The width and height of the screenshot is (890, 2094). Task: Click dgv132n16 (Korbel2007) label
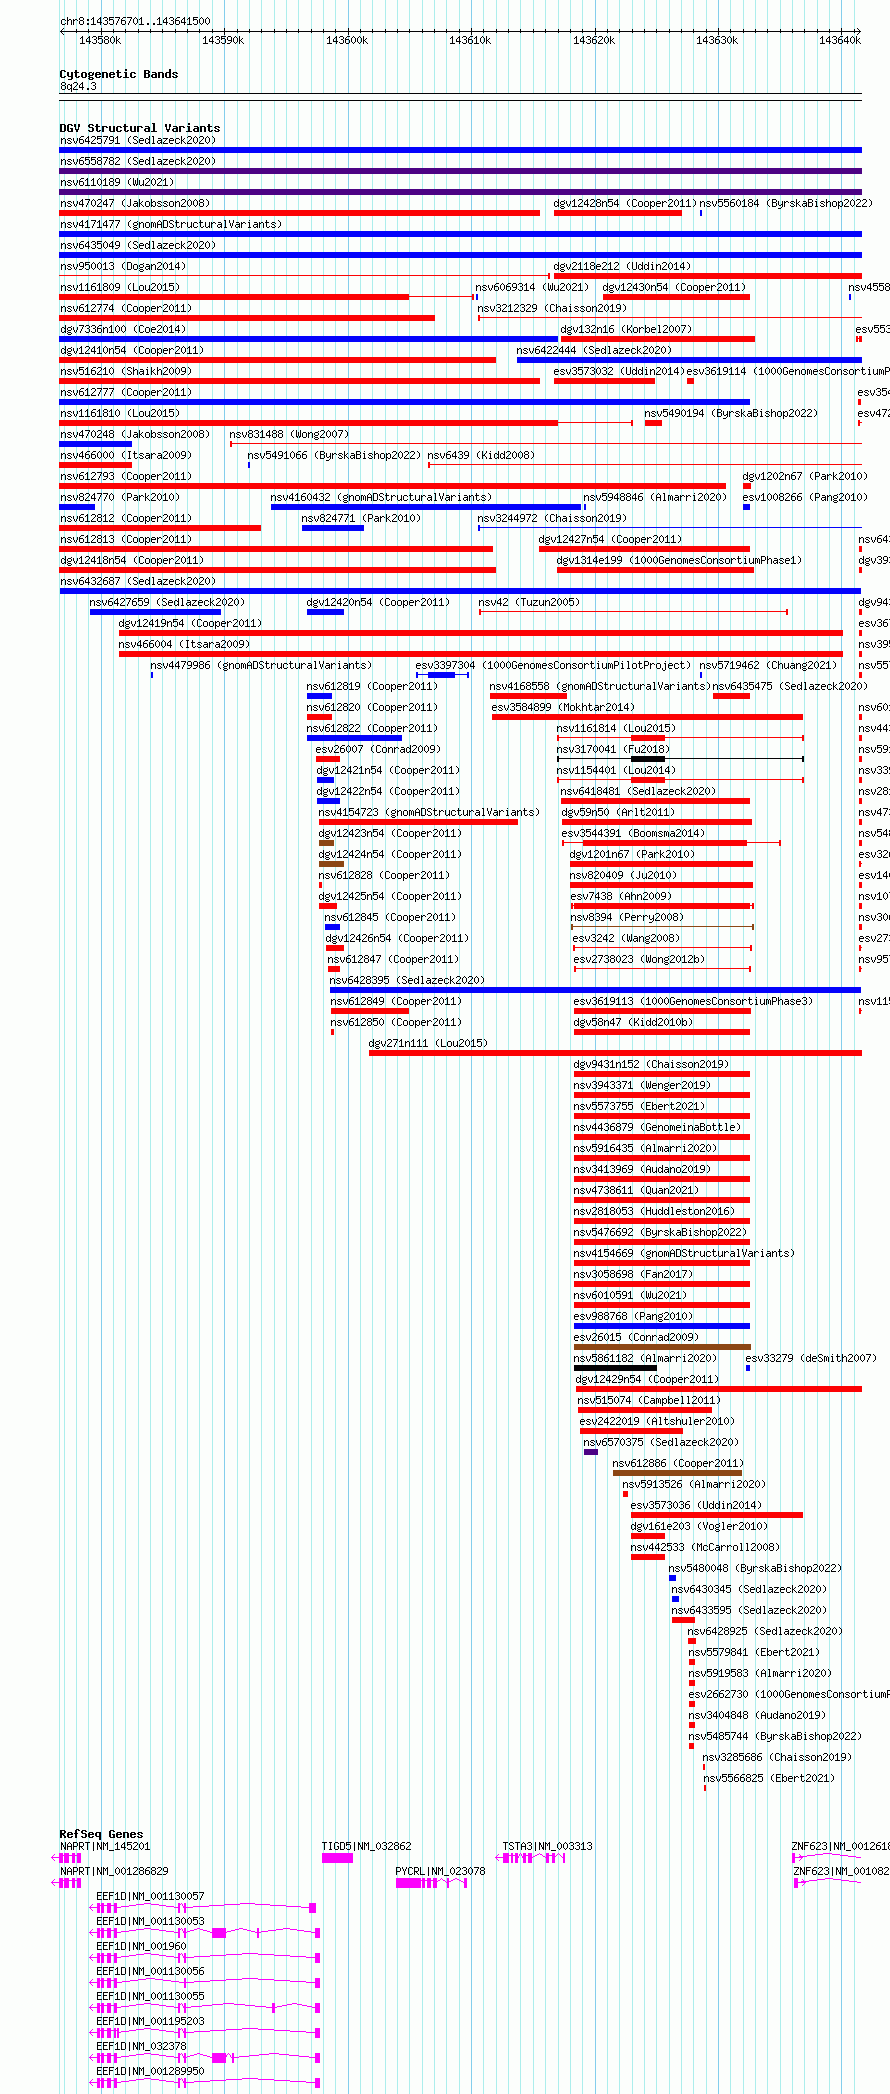[626, 329]
